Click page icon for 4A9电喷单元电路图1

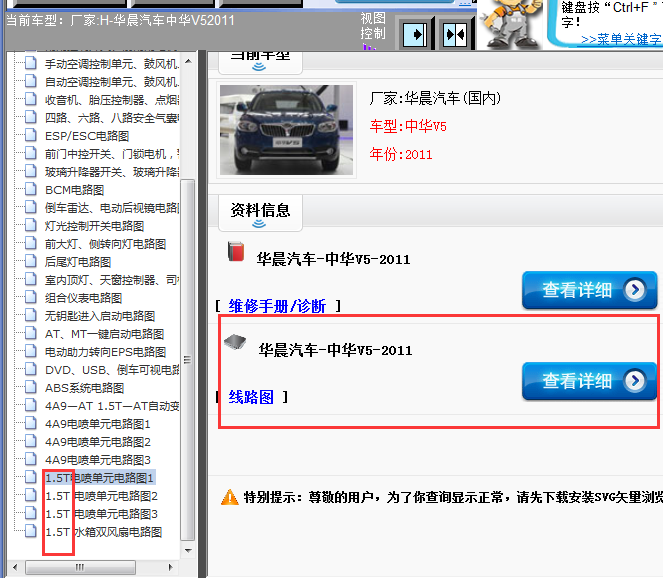click(30, 423)
